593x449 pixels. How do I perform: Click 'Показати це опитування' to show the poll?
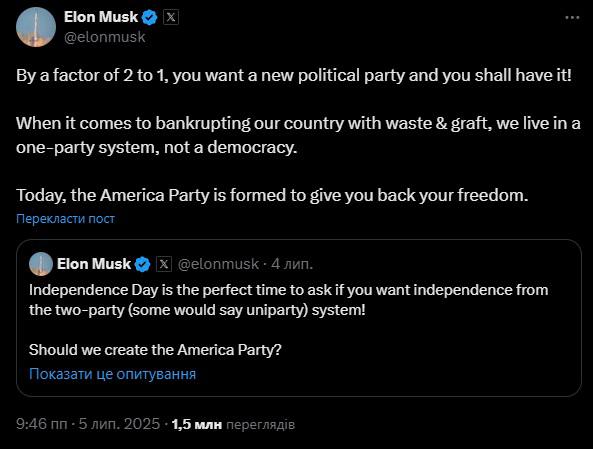pos(112,374)
